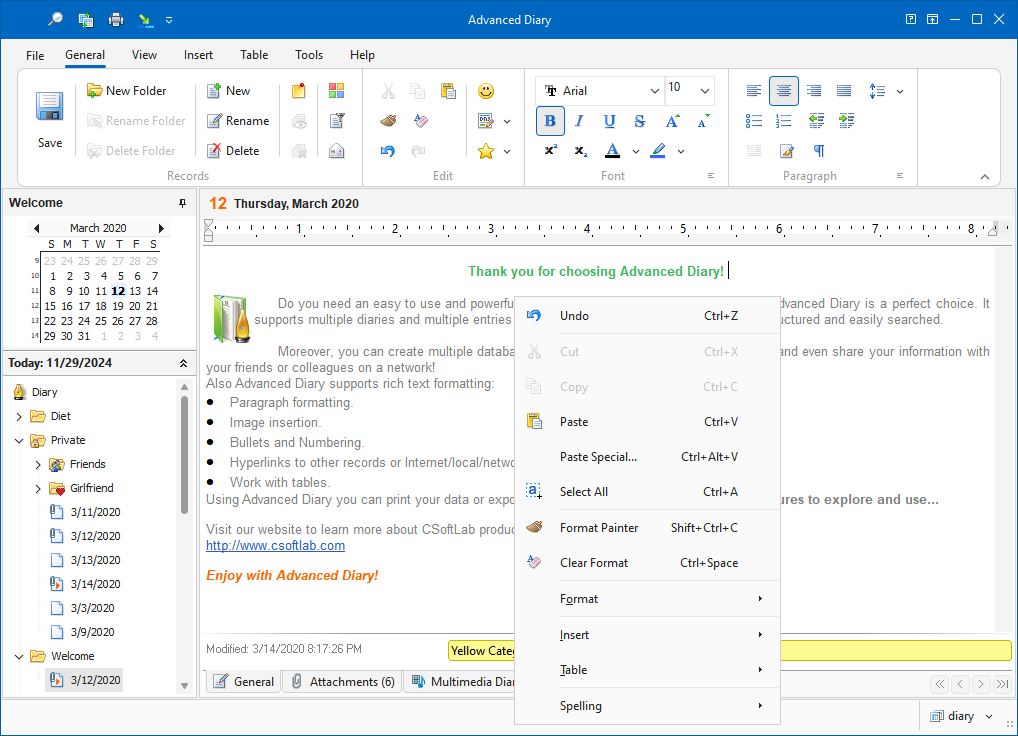
Task: Click the yellow note icon in Records group
Action: click(299, 91)
